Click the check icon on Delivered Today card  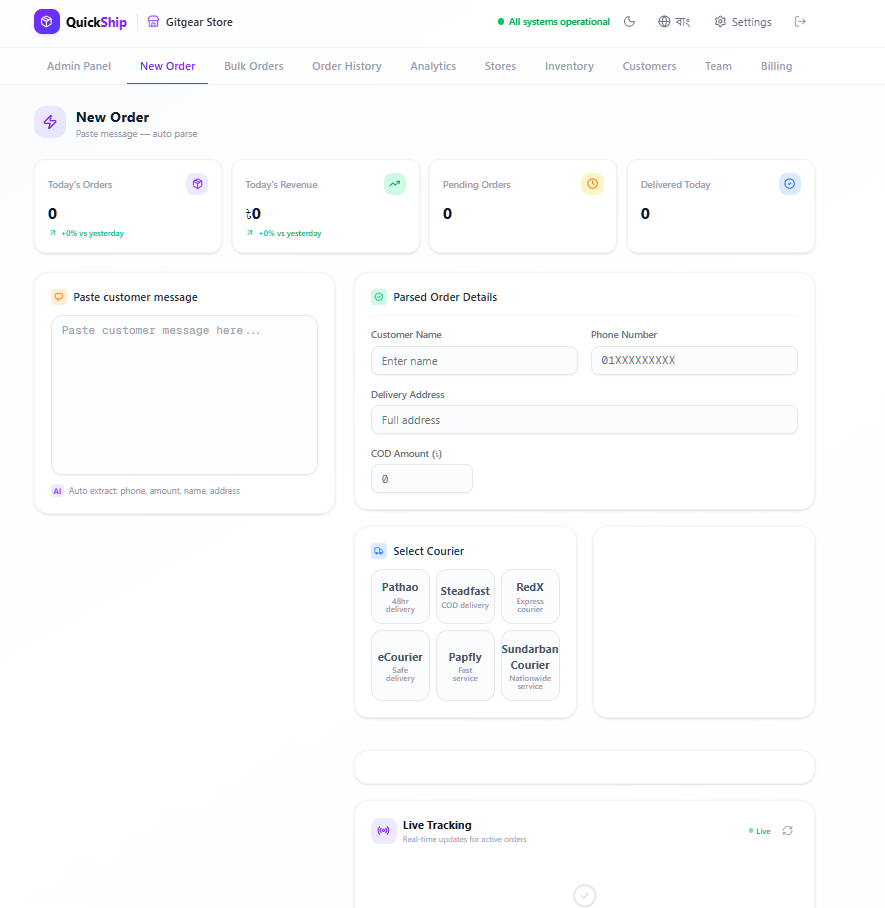[x=789, y=184]
